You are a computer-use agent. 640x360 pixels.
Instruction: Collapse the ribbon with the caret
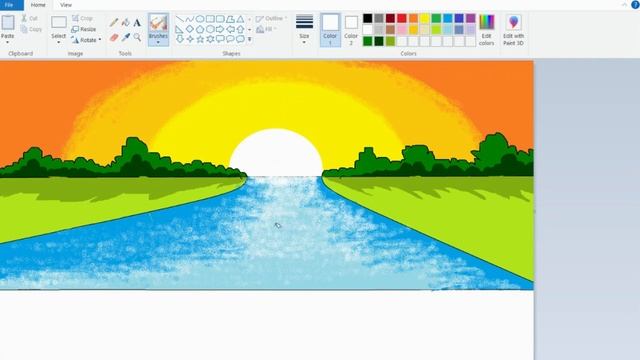tap(624, 5)
